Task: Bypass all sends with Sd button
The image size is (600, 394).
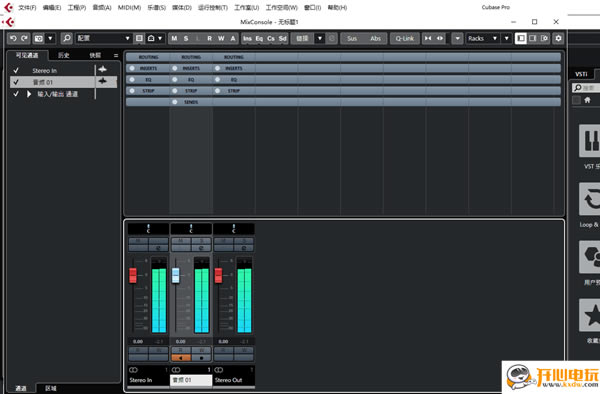Action: pyautogui.click(x=282, y=38)
